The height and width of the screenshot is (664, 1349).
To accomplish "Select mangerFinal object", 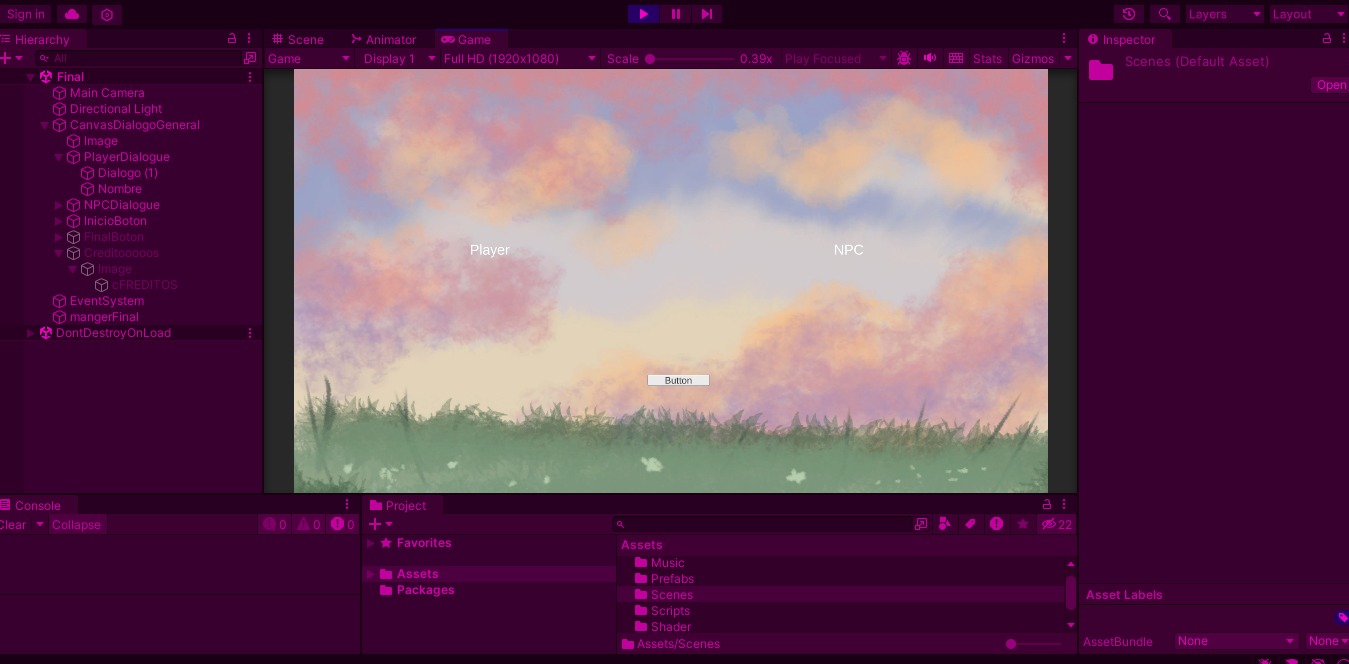I will click(x=104, y=317).
